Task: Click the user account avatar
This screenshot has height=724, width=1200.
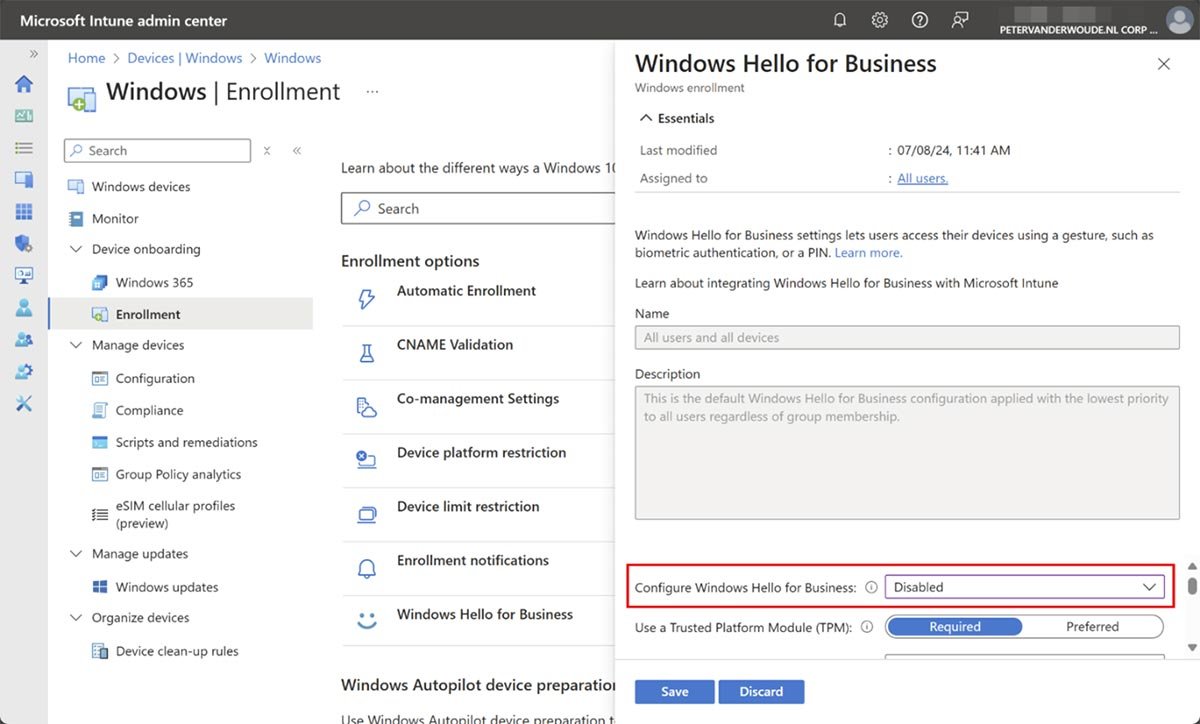Action: pos(1179,20)
